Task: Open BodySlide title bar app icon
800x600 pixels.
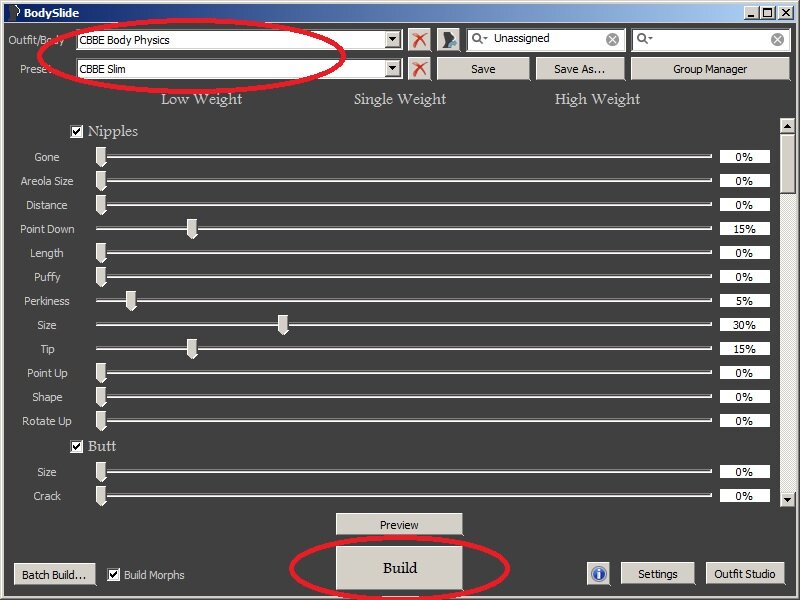Action: pos(13,12)
